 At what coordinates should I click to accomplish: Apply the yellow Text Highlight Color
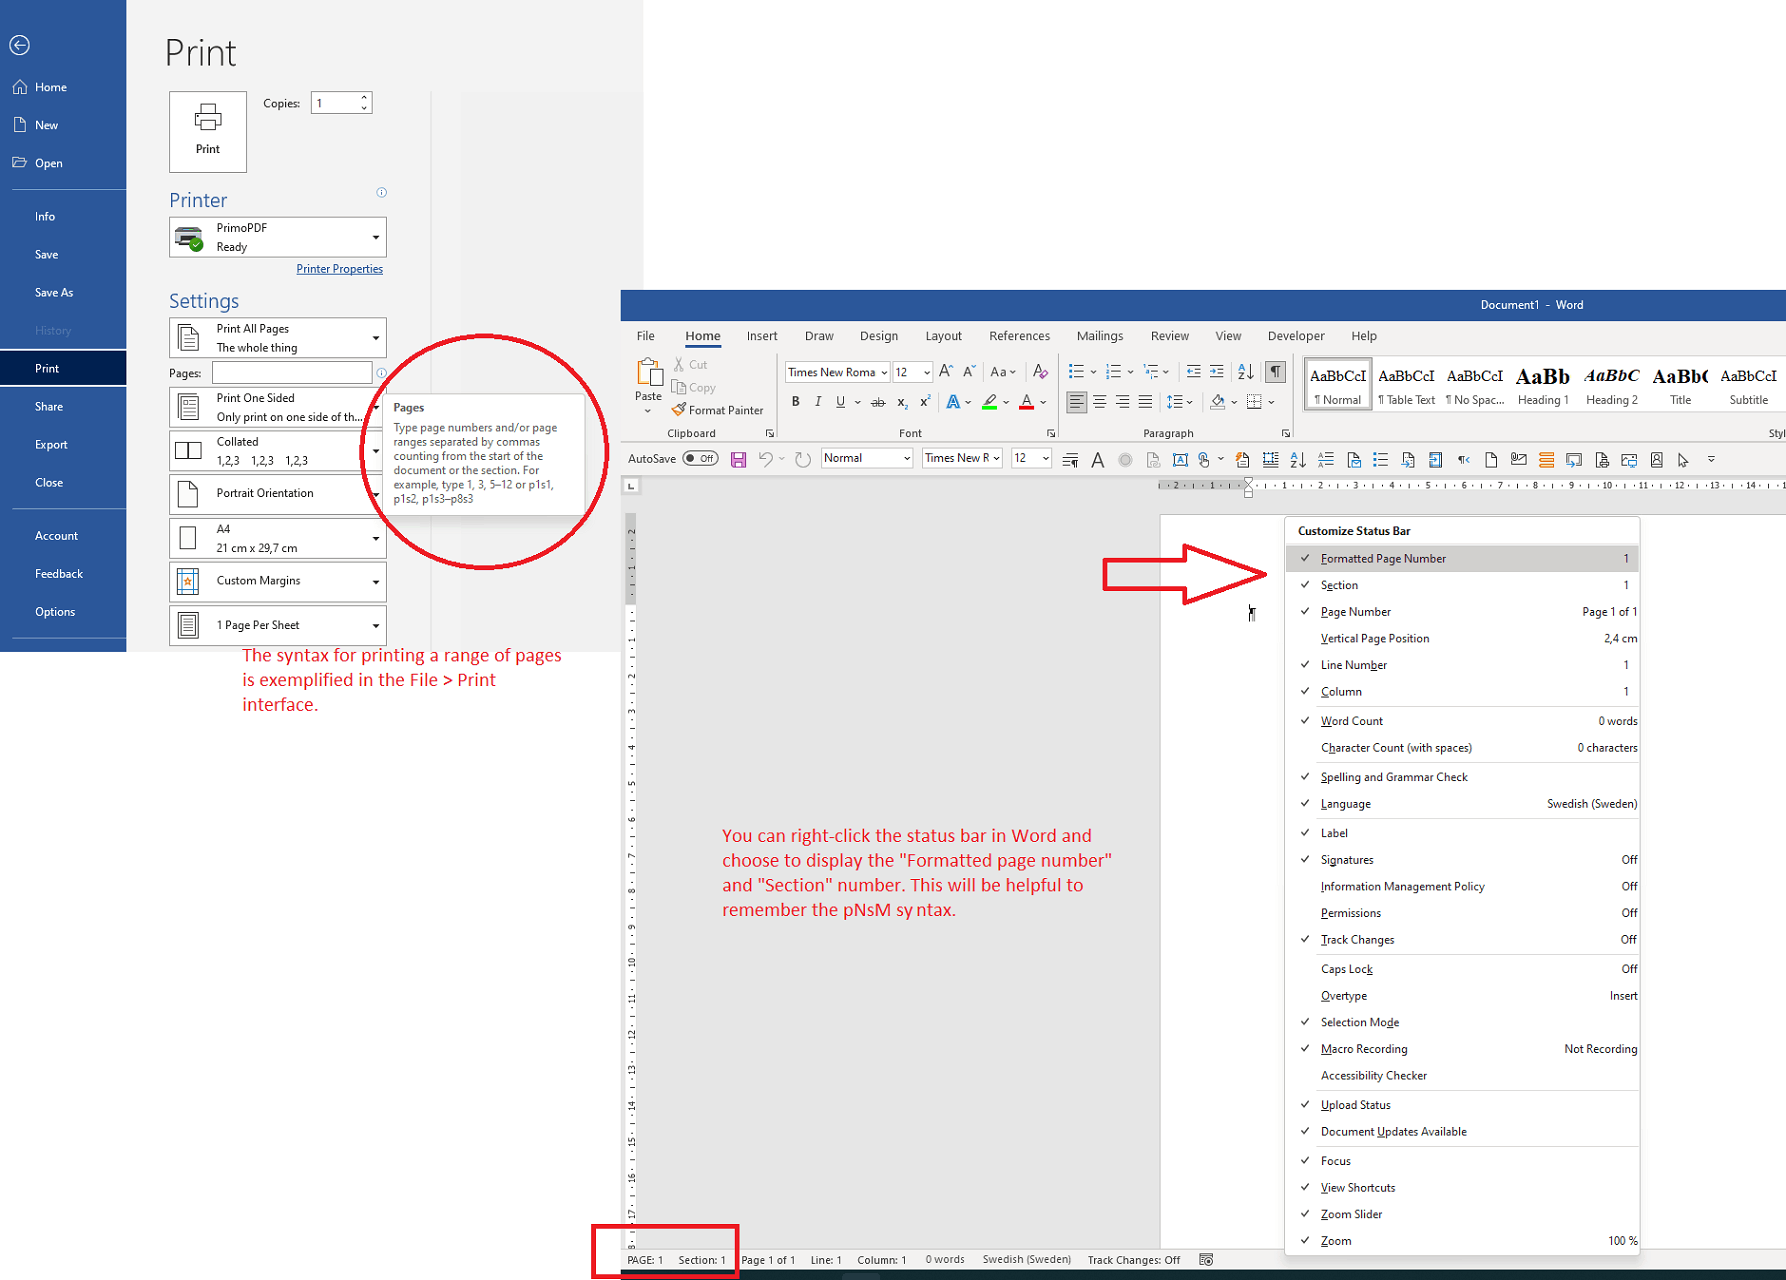coord(990,402)
